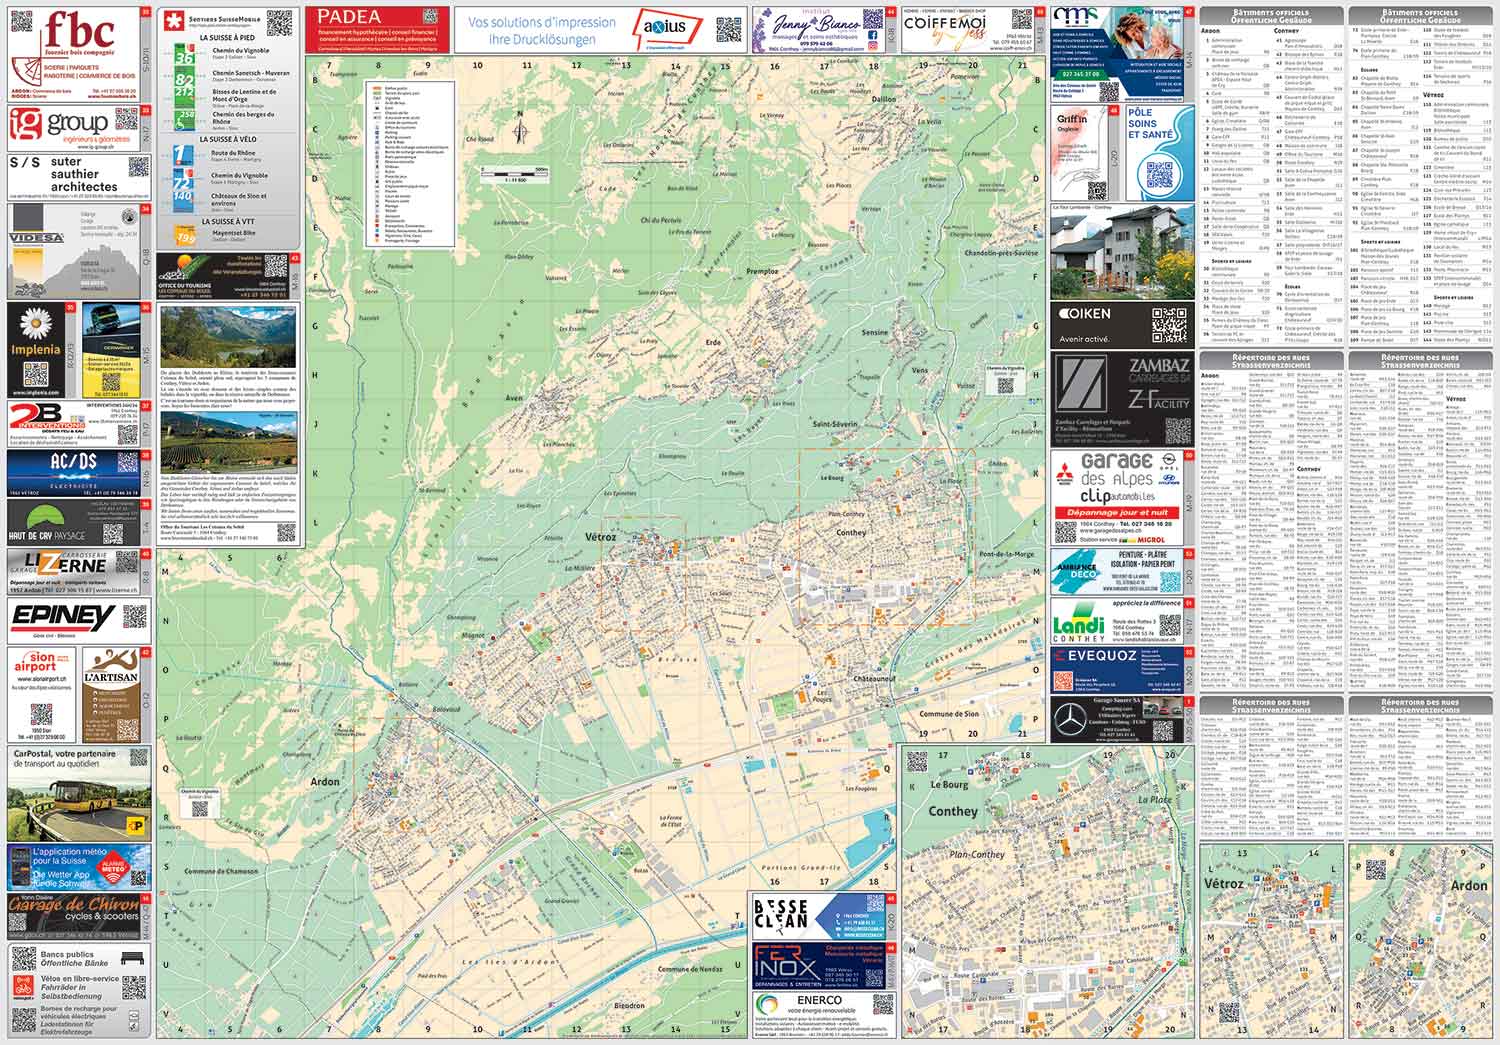Click the Sensine village label
The width and height of the screenshot is (1500, 1045).
click(874, 332)
